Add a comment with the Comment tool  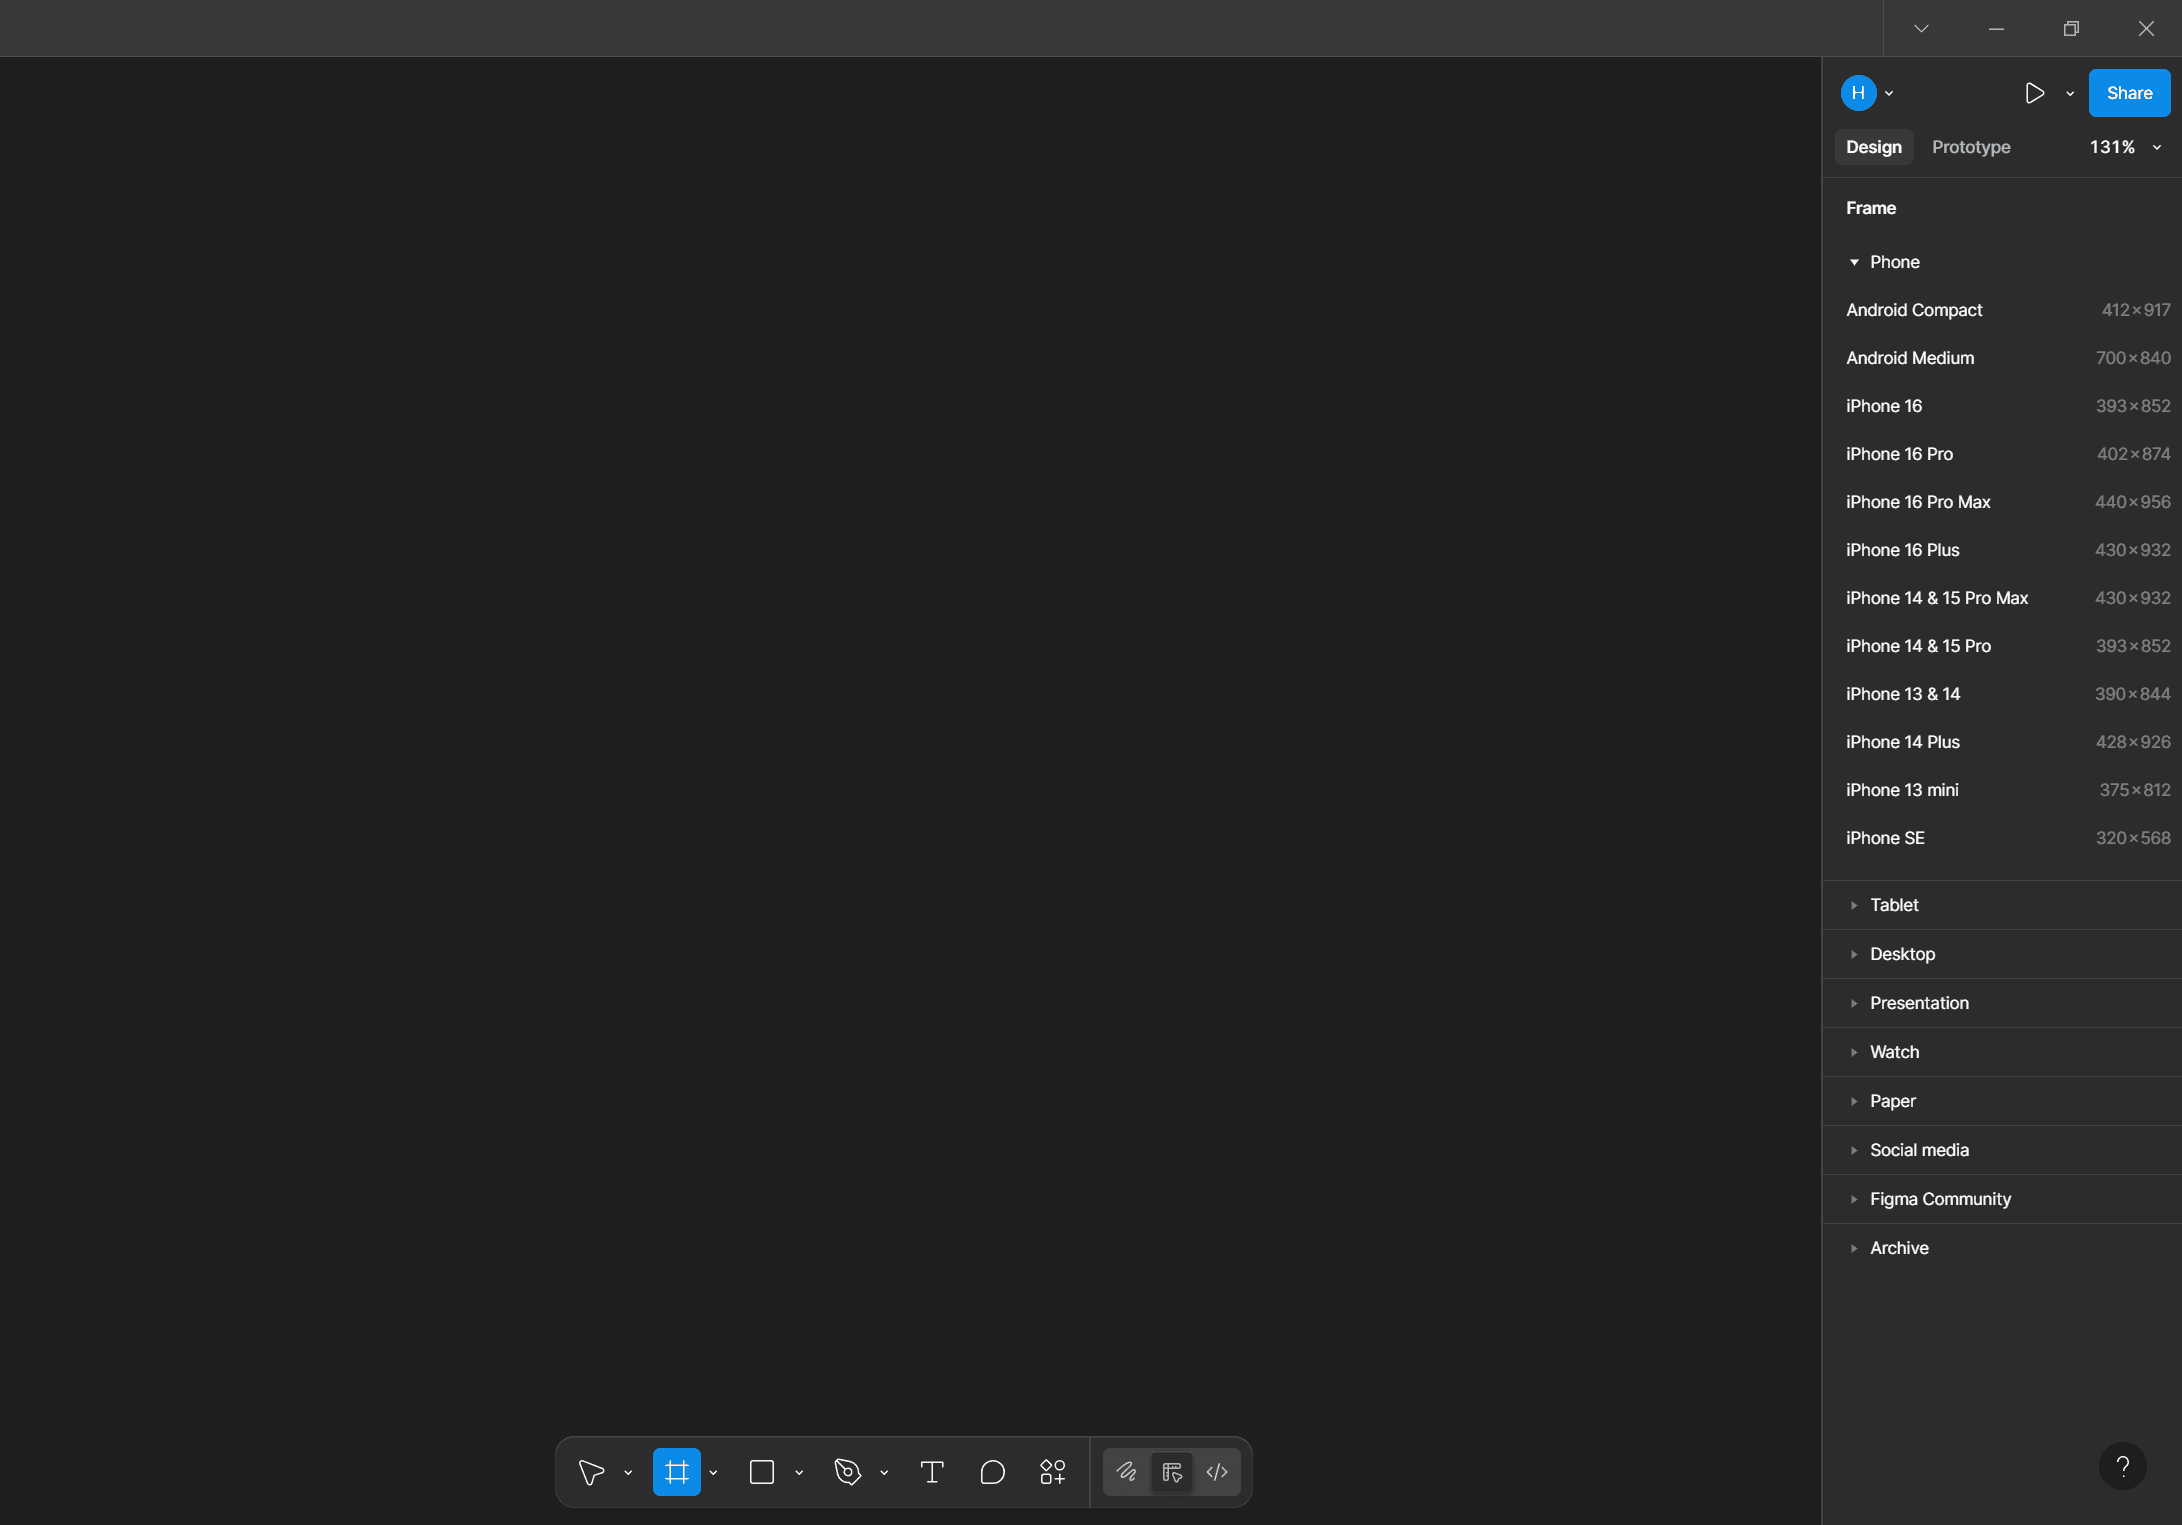[993, 1472]
